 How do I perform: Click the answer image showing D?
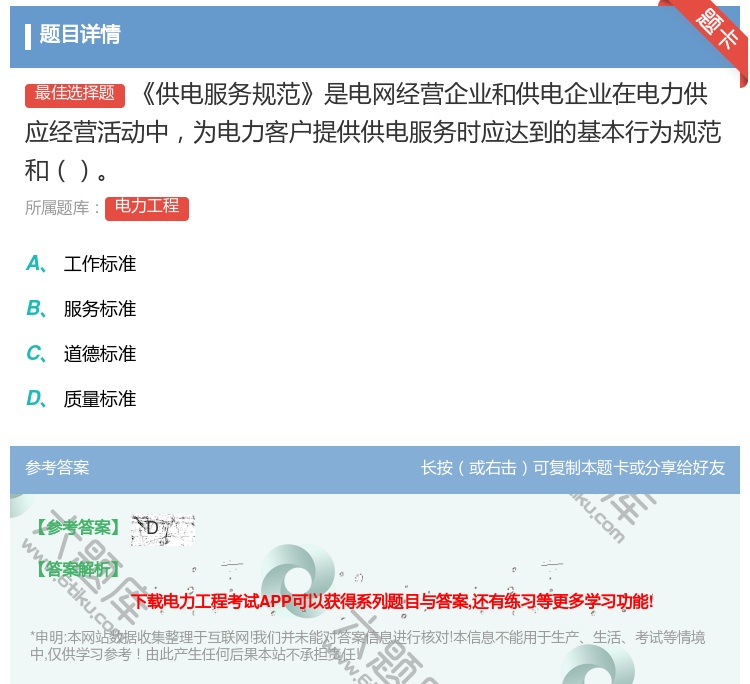(163, 530)
